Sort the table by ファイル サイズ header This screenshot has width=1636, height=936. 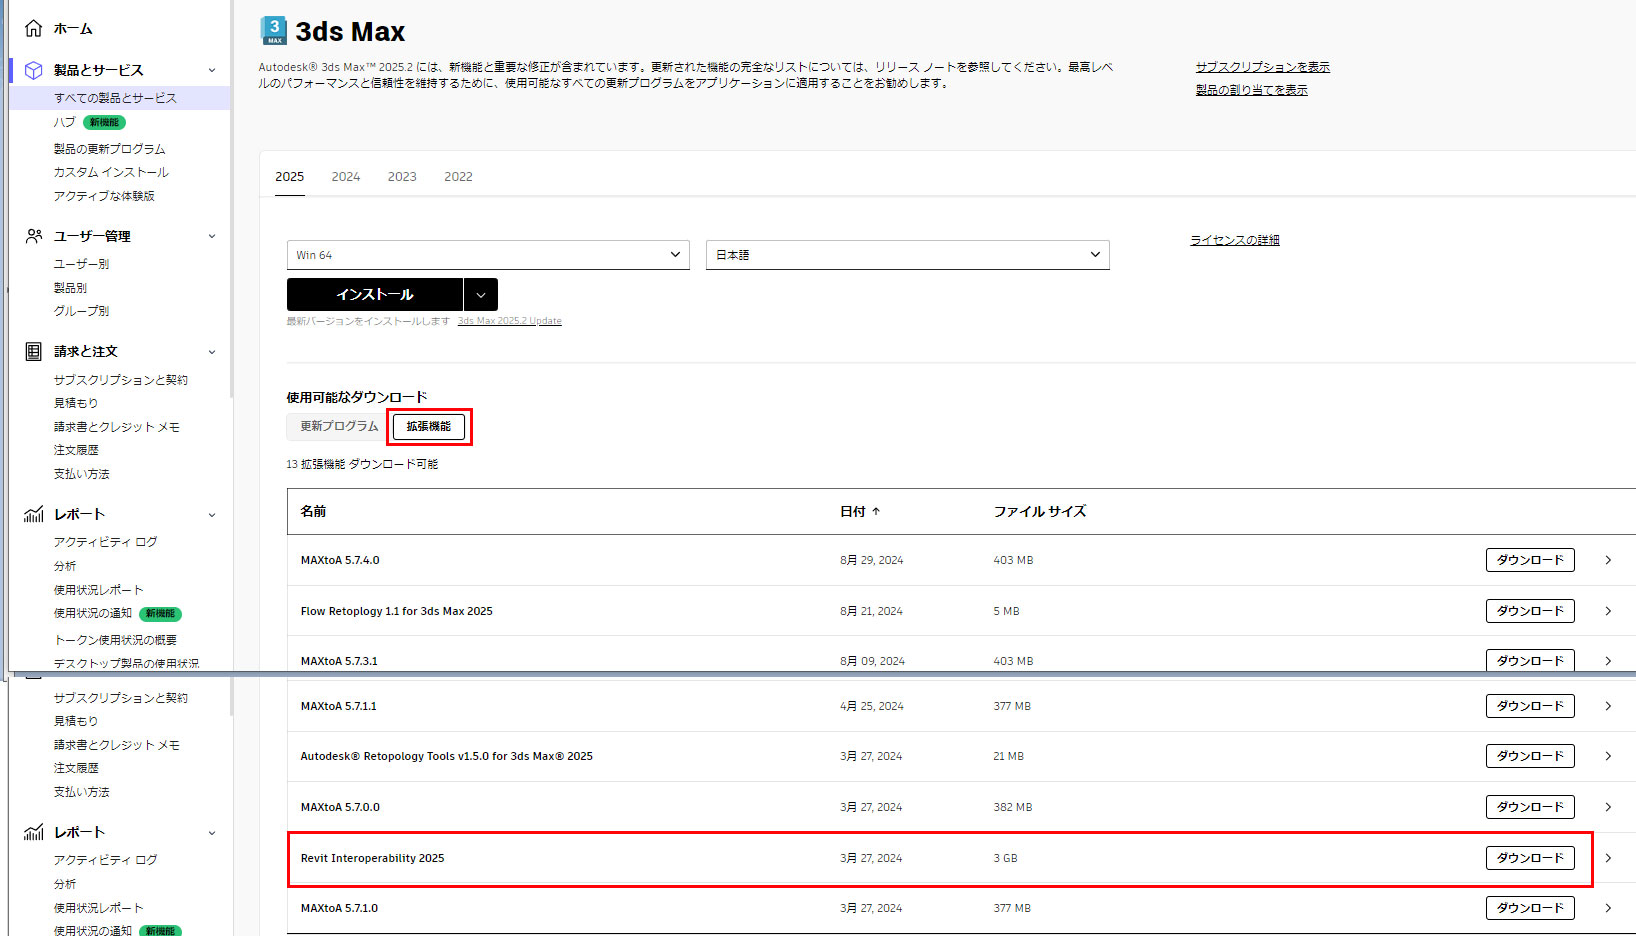coord(1039,511)
